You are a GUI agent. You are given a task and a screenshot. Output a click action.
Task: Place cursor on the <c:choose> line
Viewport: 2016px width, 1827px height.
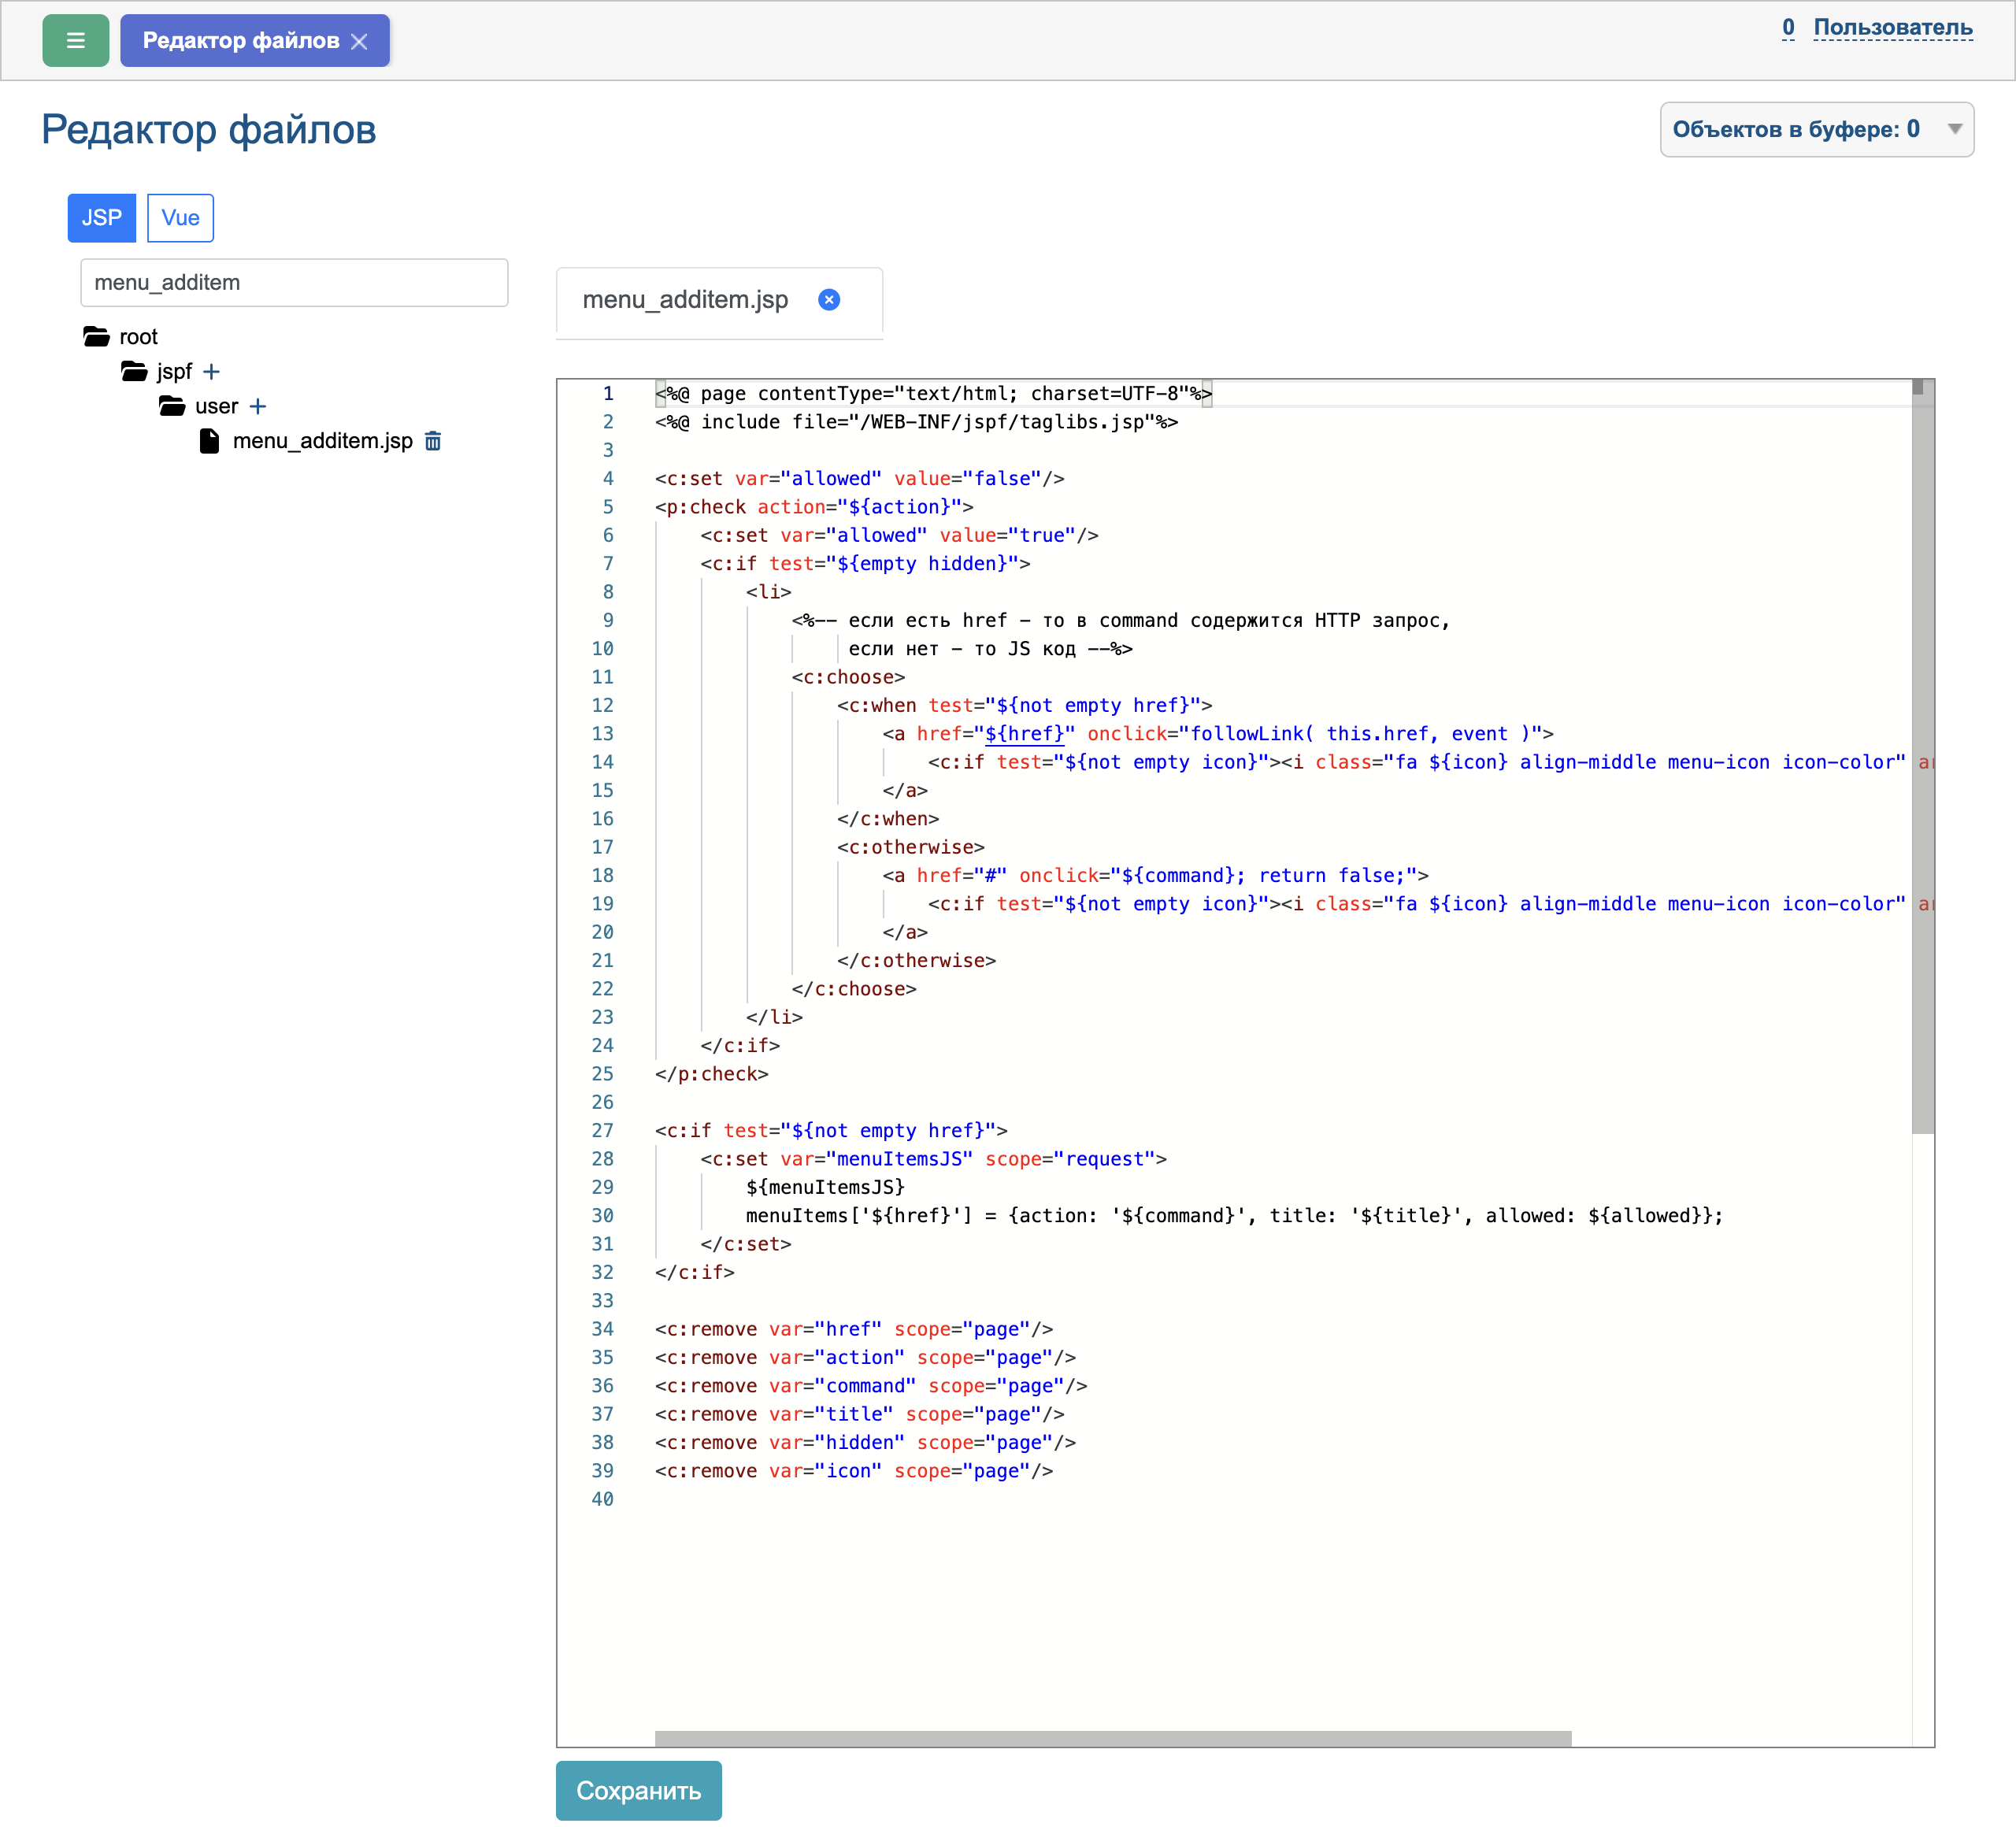848,677
